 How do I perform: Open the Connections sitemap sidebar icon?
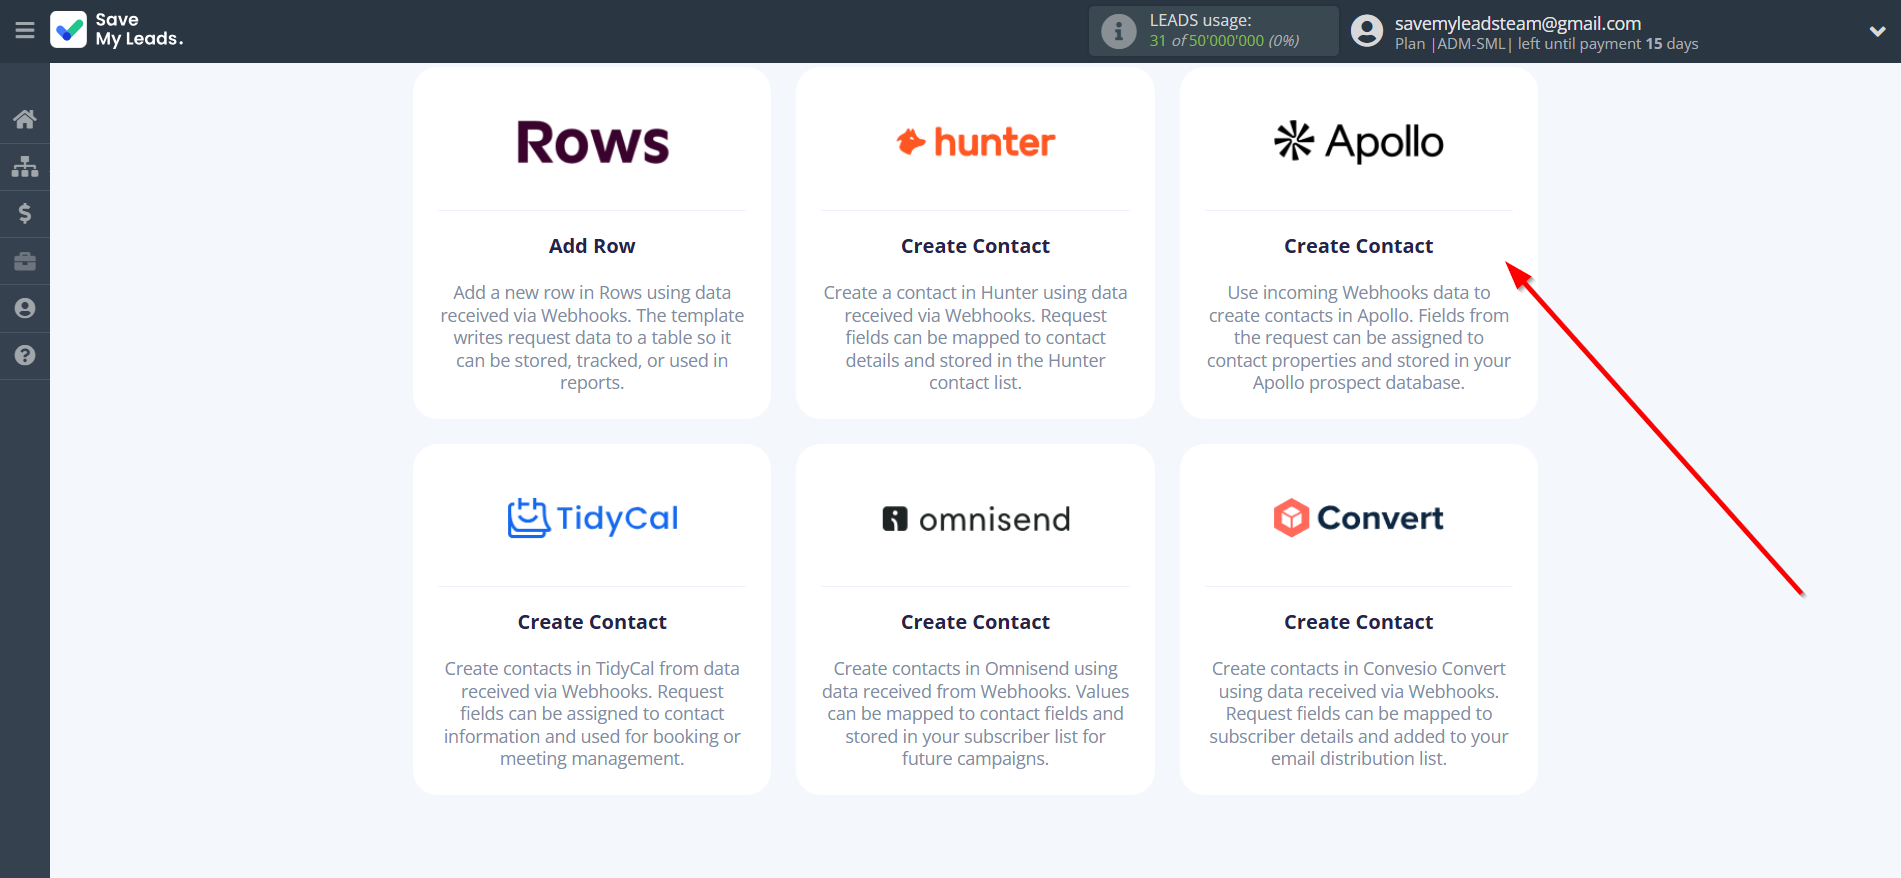pyautogui.click(x=25, y=166)
